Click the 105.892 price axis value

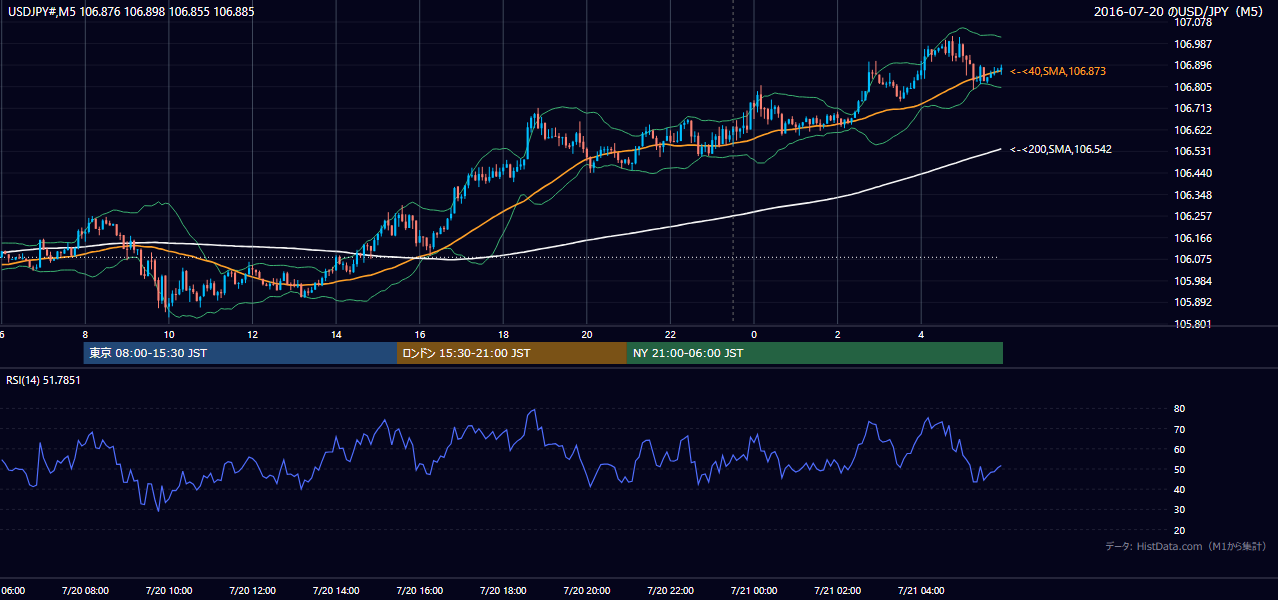[x=1194, y=302]
